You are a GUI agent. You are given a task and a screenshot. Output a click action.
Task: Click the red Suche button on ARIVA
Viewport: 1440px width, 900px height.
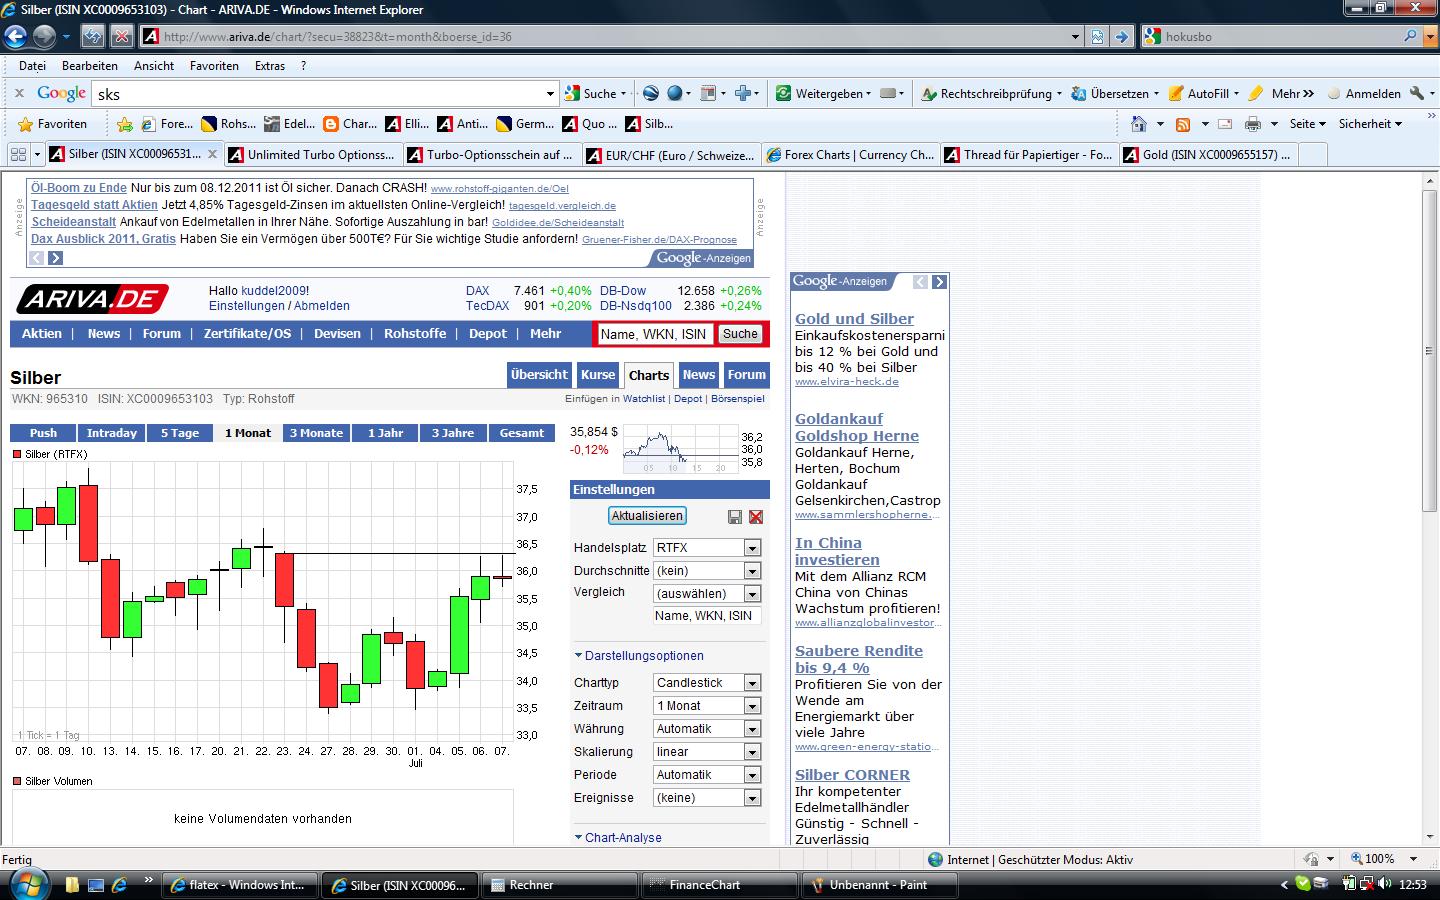[740, 334]
